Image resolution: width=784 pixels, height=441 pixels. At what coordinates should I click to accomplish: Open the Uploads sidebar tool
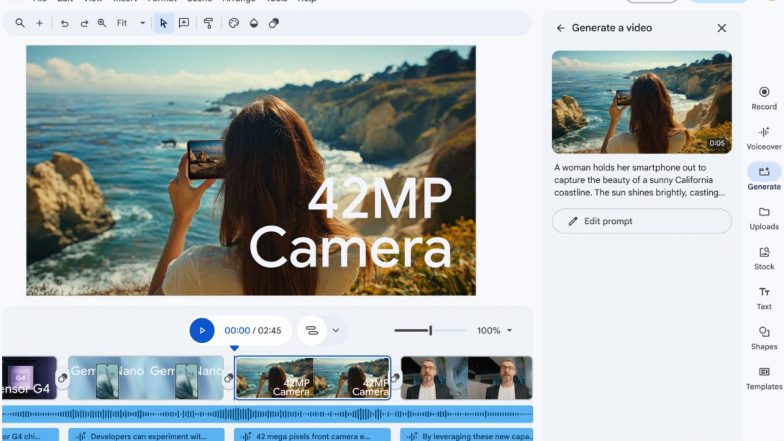point(764,218)
